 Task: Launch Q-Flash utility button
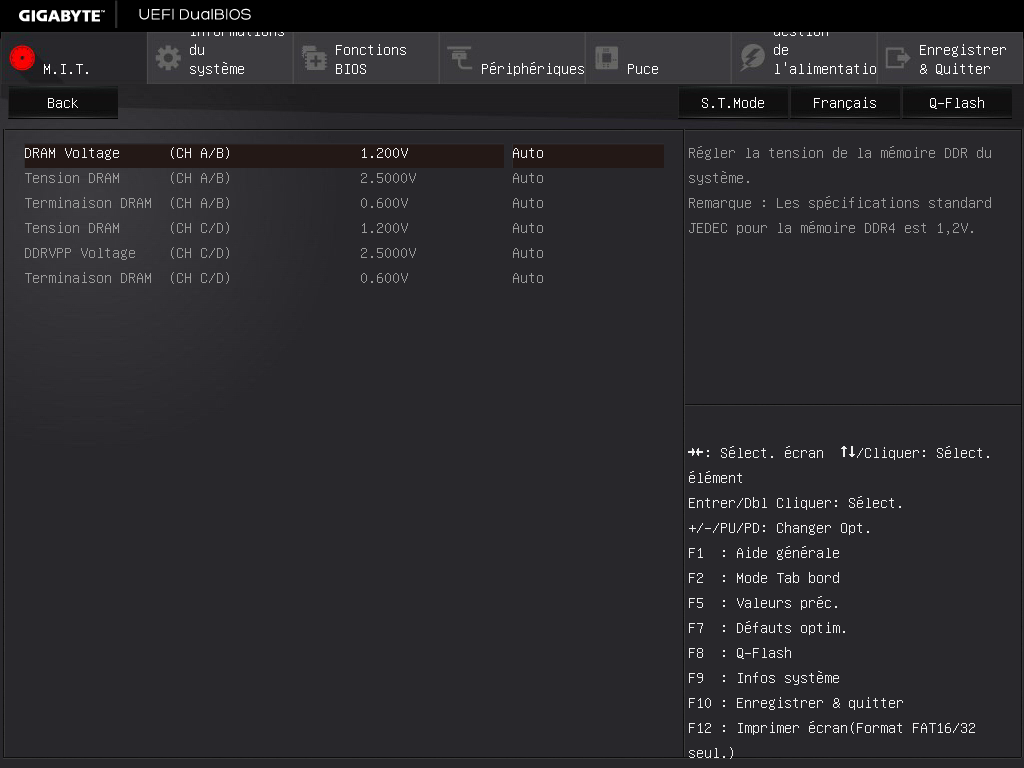(957, 103)
